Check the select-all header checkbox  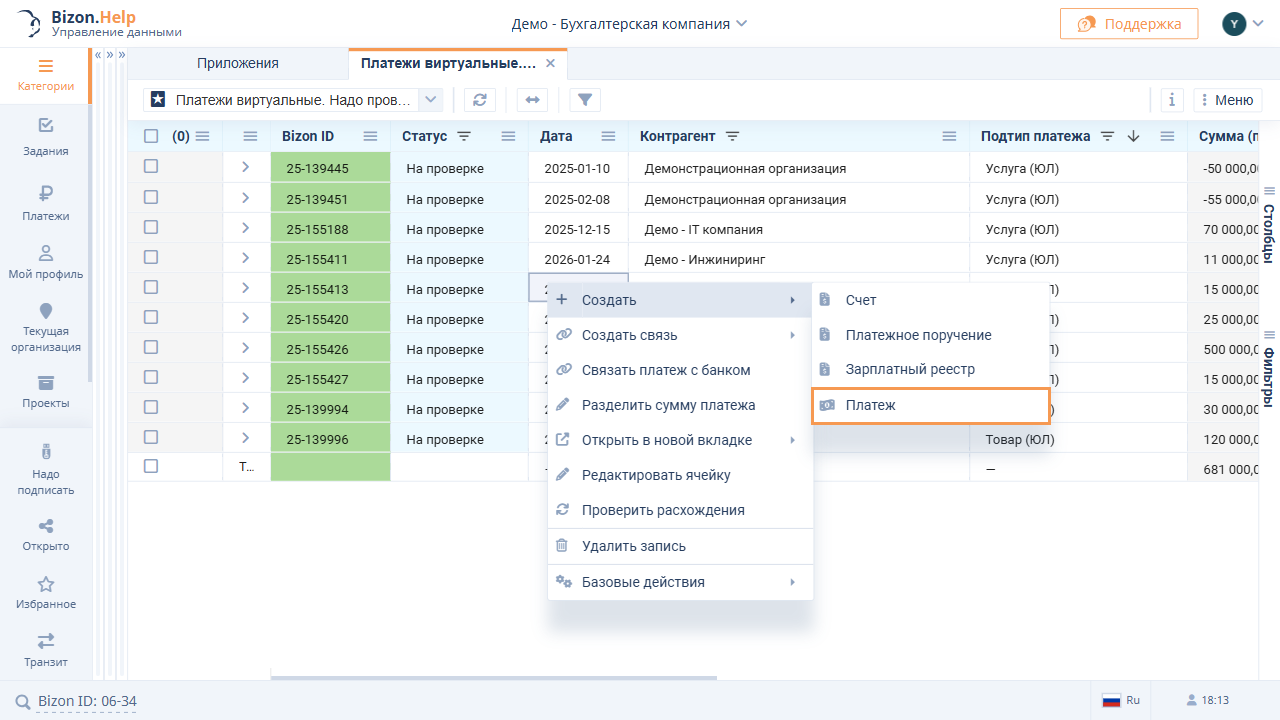(x=151, y=136)
